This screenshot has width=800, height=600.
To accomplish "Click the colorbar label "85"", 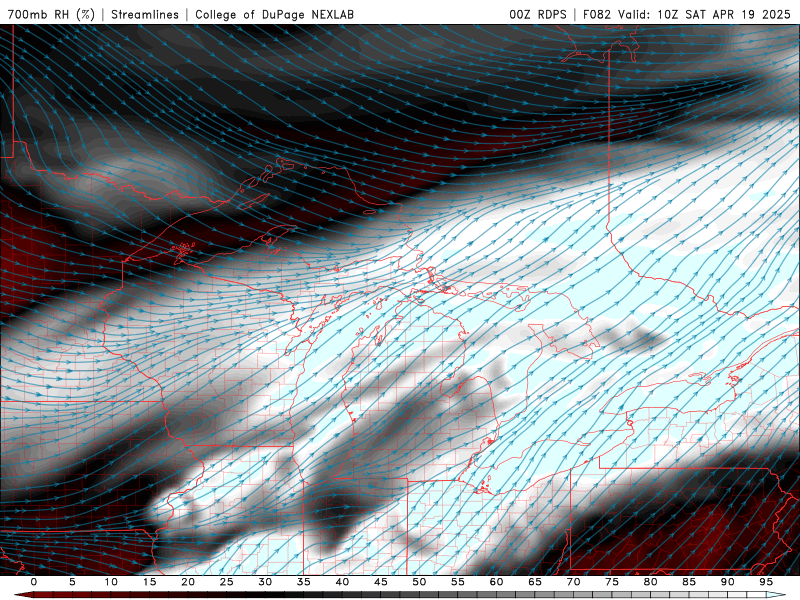I will click(x=689, y=582).
